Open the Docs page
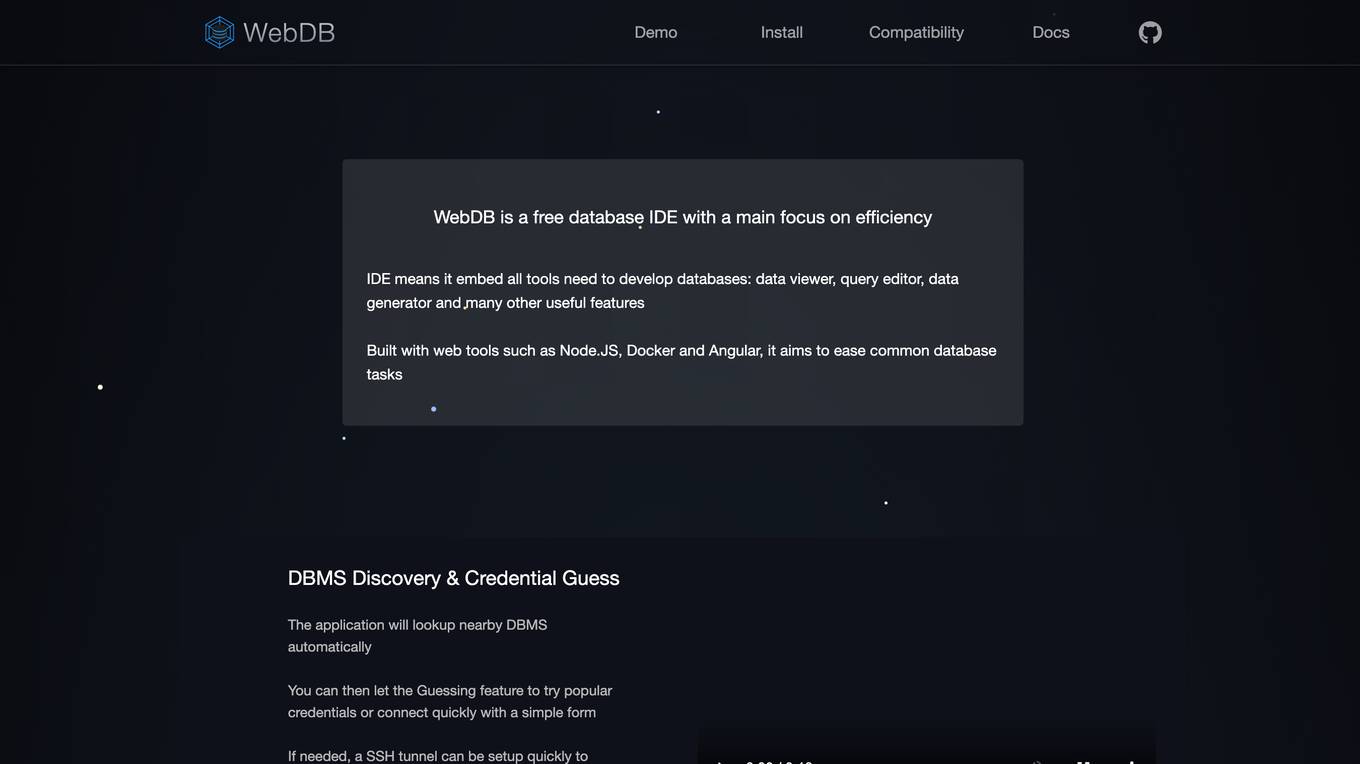 [1051, 32]
